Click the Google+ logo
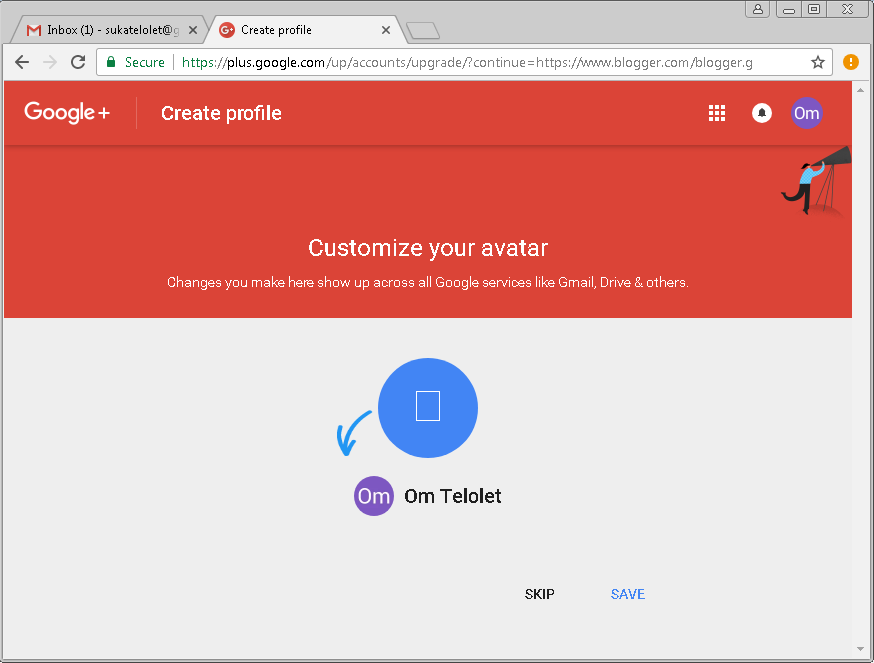This screenshot has width=874, height=663. 67,113
